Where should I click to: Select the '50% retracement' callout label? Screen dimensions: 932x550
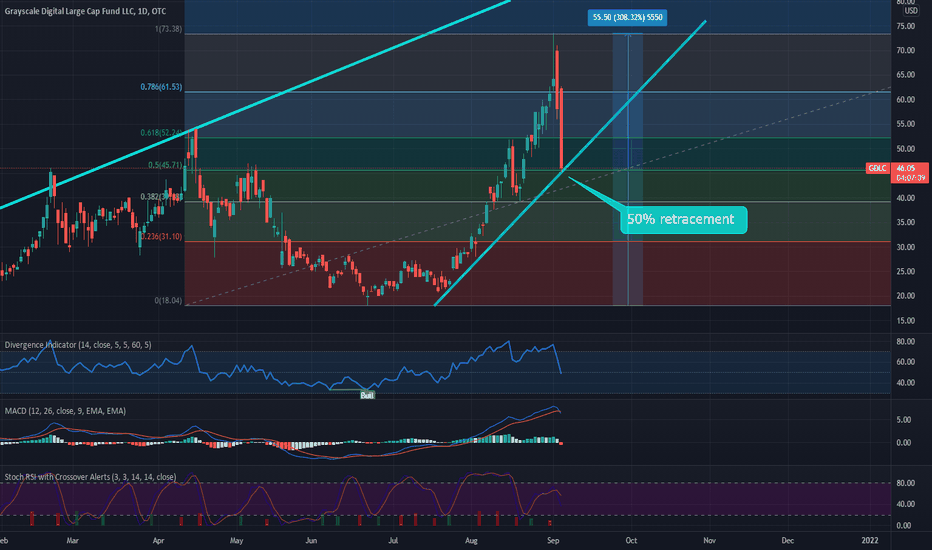(683, 219)
